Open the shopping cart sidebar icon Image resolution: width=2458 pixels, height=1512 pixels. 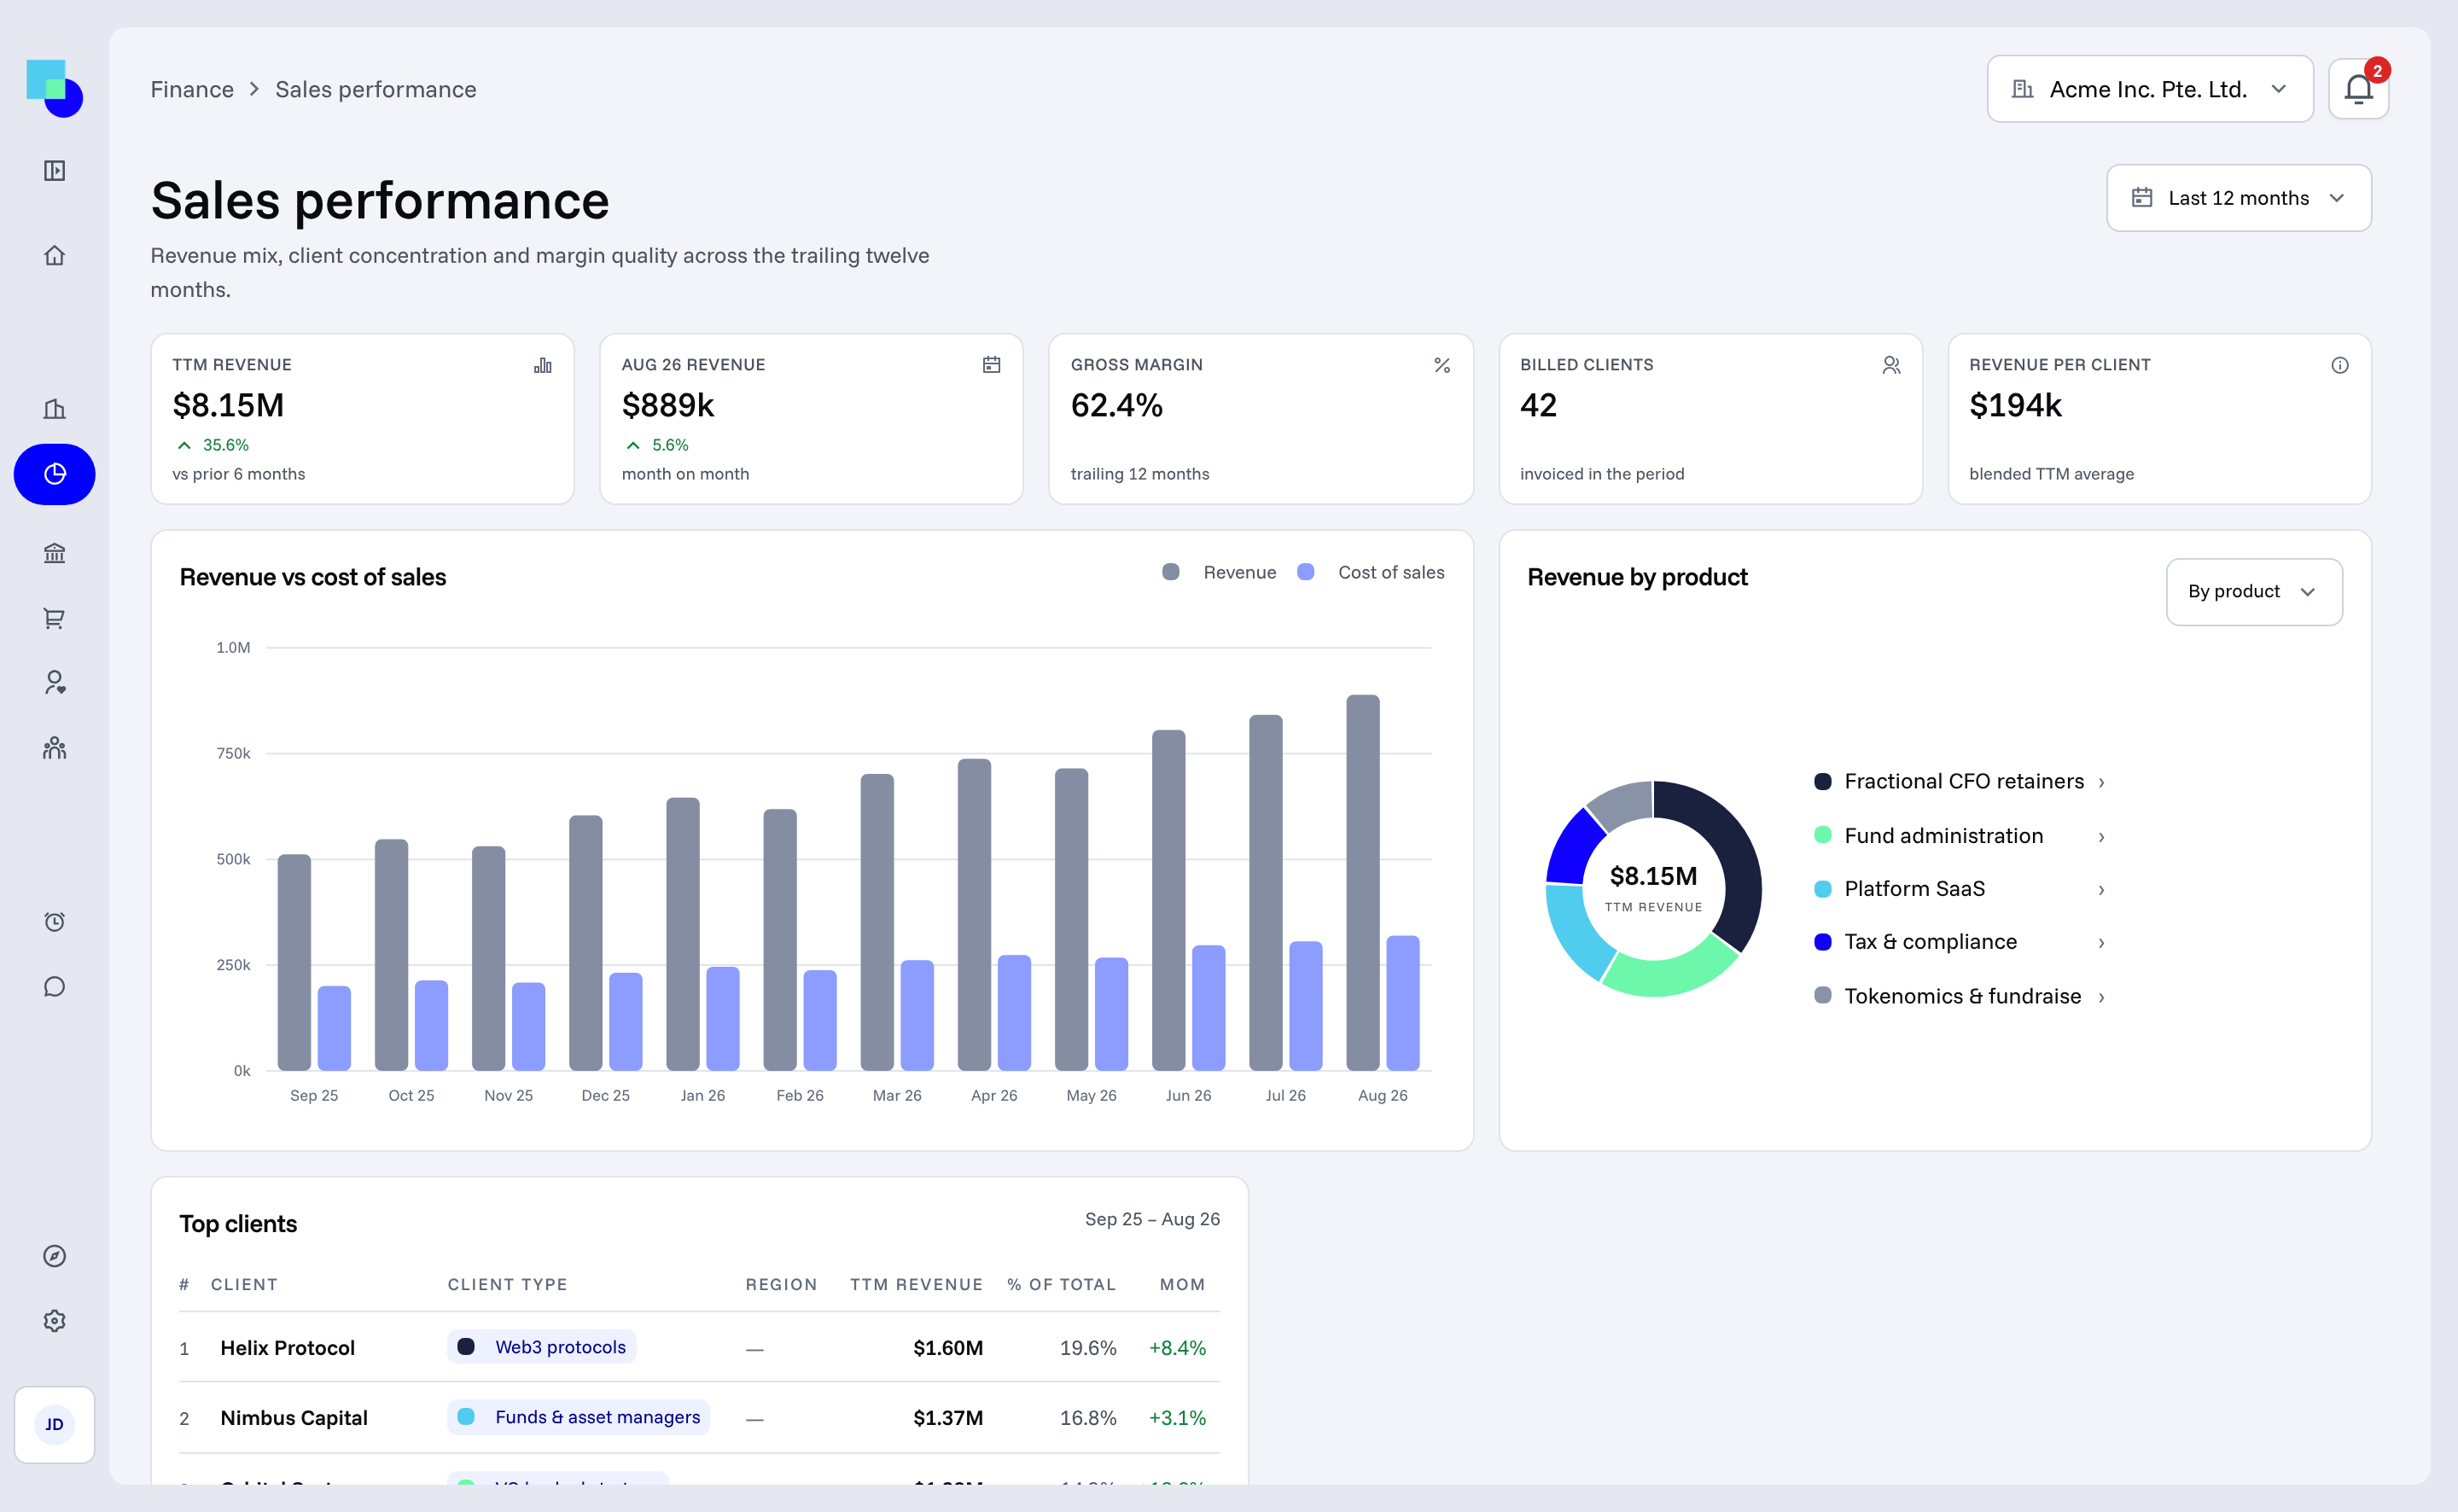[x=55, y=618]
